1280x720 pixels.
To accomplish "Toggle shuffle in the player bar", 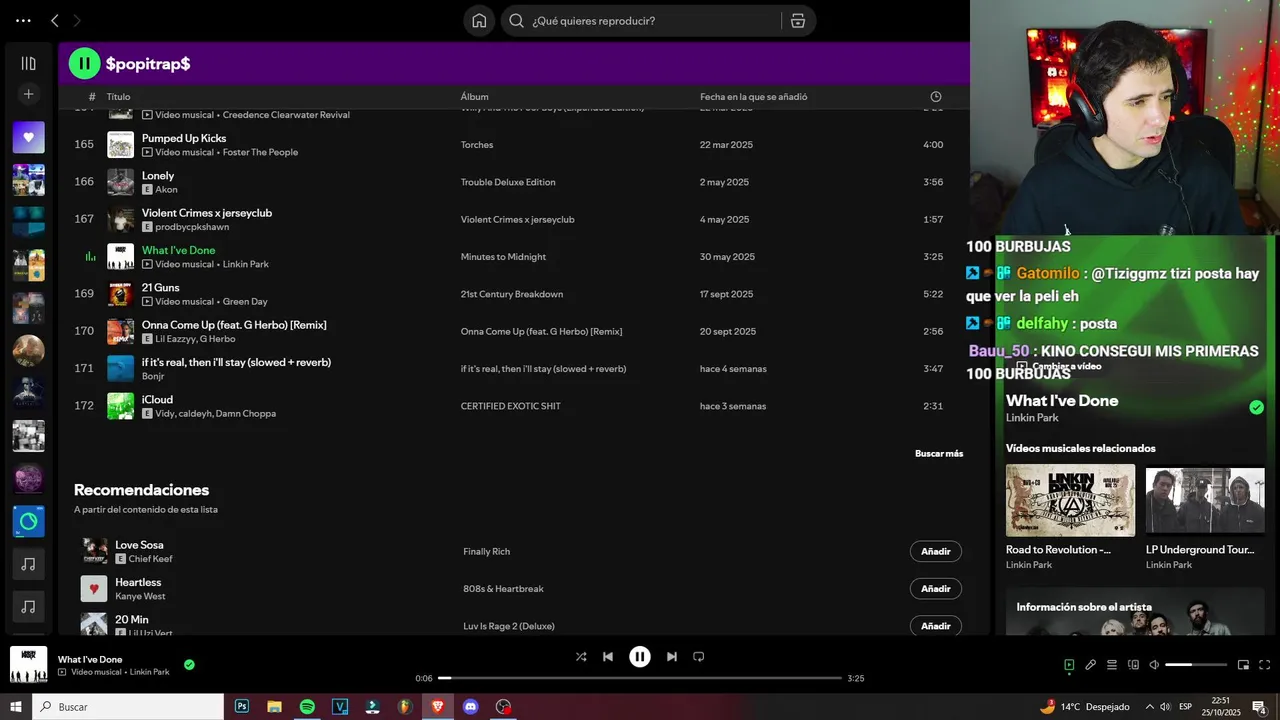I will click(581, 657).
